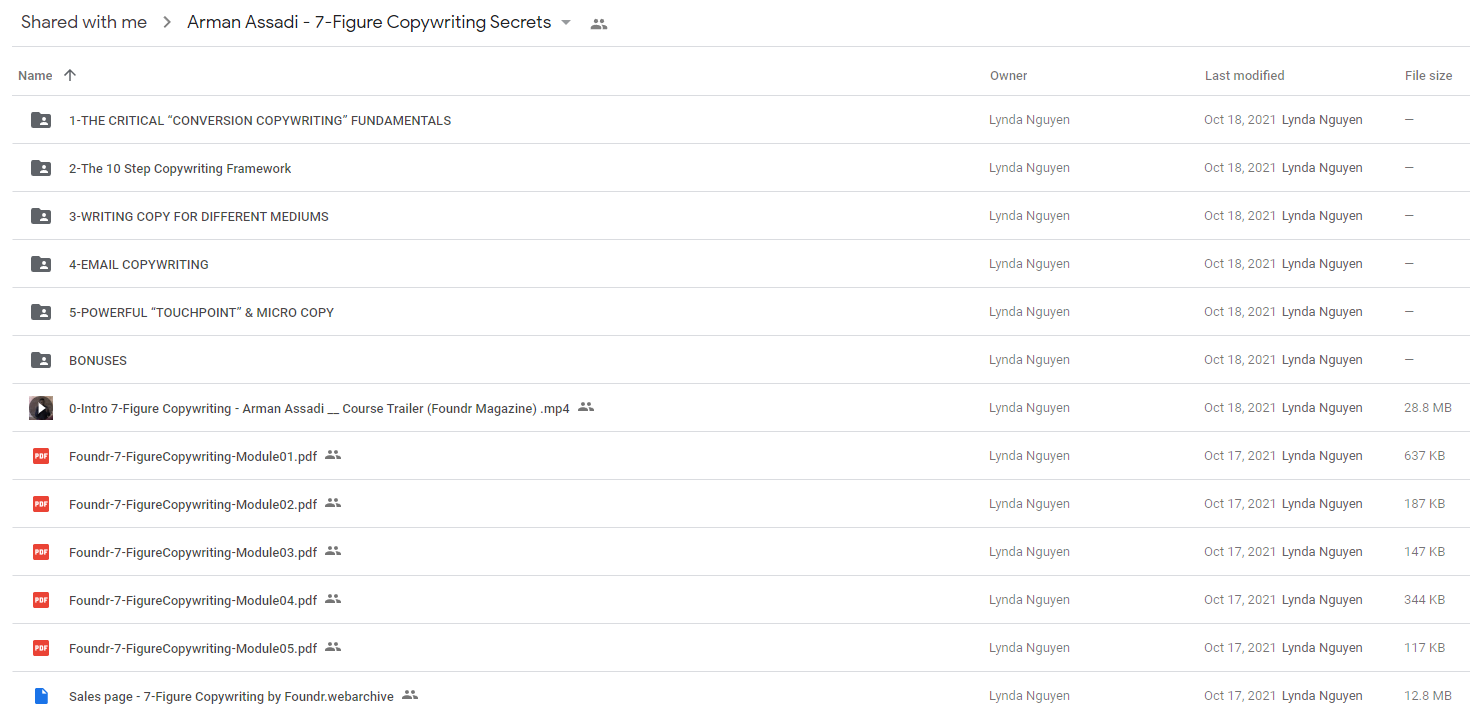Image resolution: width=1470 pixels, height=716 pixels.
Task: Click 637 KB file size value
Action: (1424, 456)
